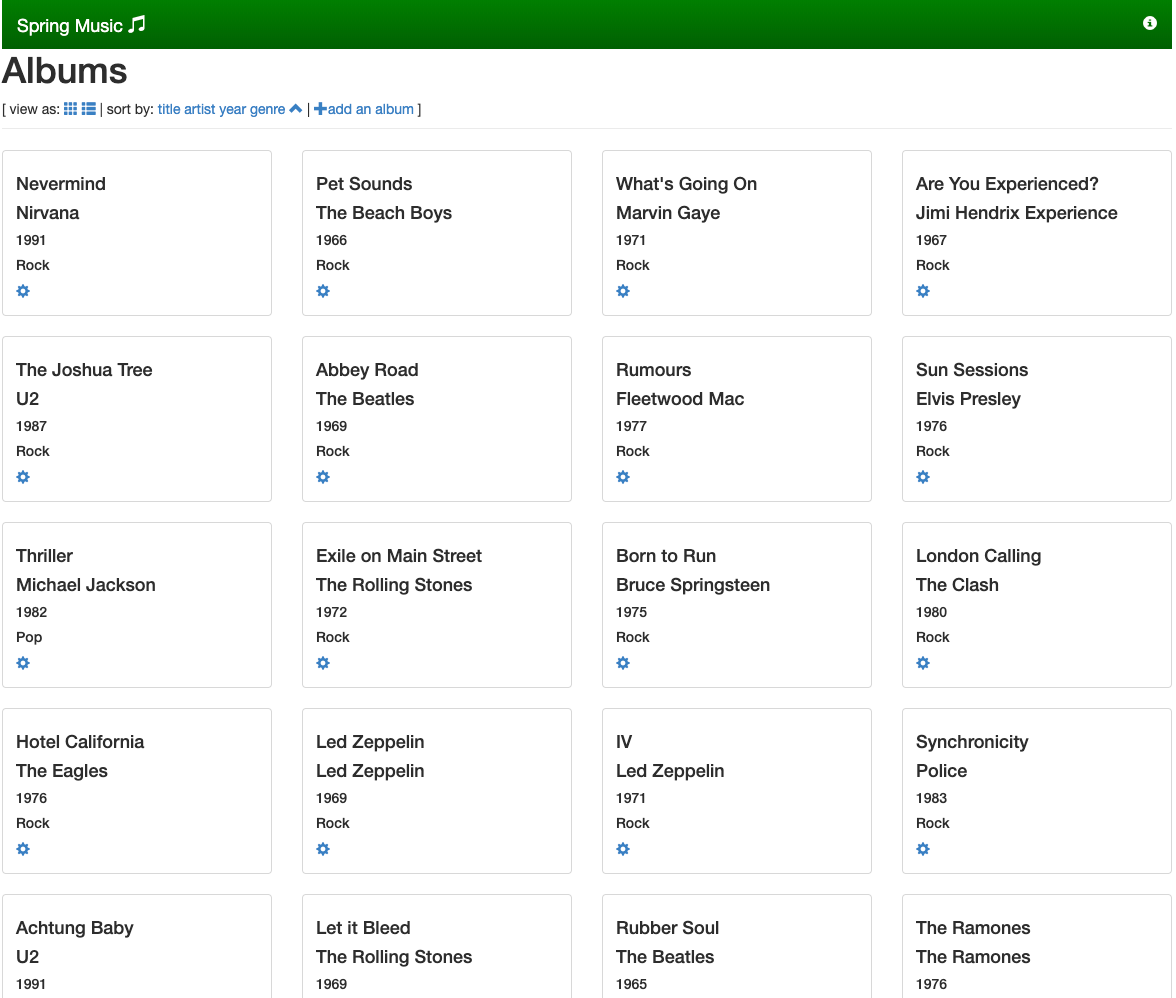The width and height of the screenshot is (1176, 998).
Task: Click Albums page heading
Action: (64, 71)
